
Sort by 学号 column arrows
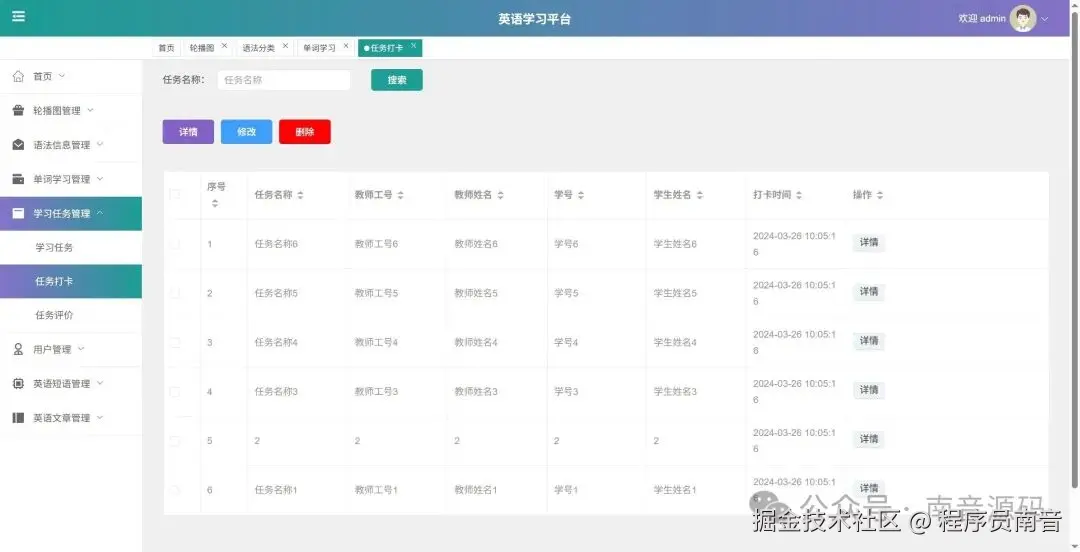pos(581,195)
